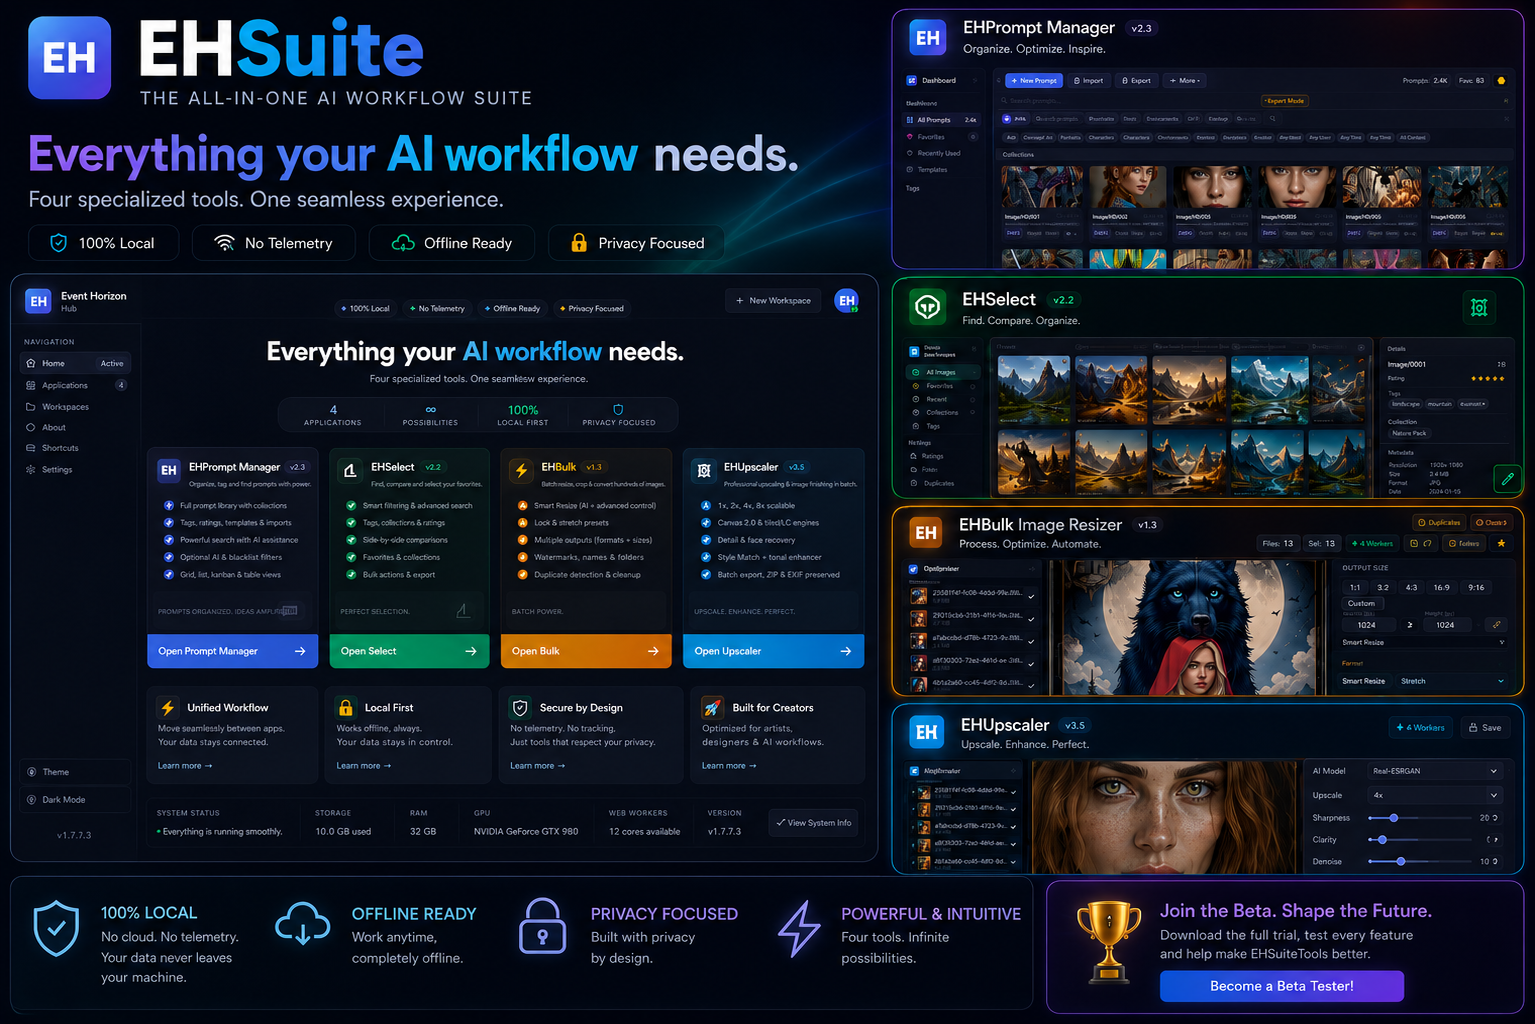The image size is (1535, 1024).
Task: Click Become a Beta Tester button
Action: 1282,986
